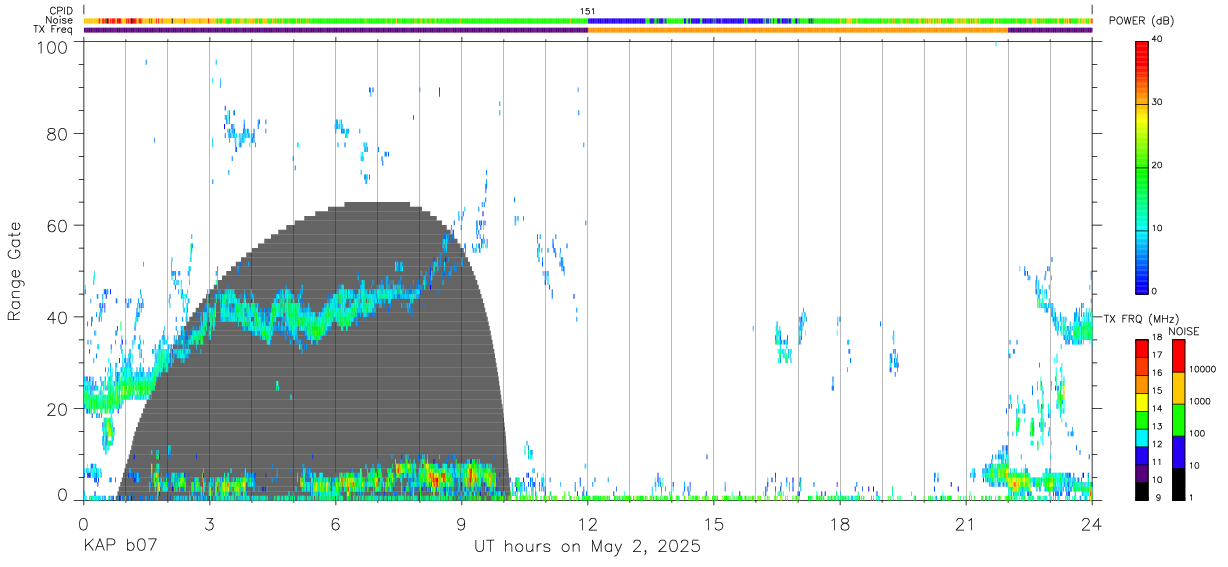Screen dimensions: 1228x567
Task: Click the Range Gate axis tick '40'
Action: click(x=58, y=317)
